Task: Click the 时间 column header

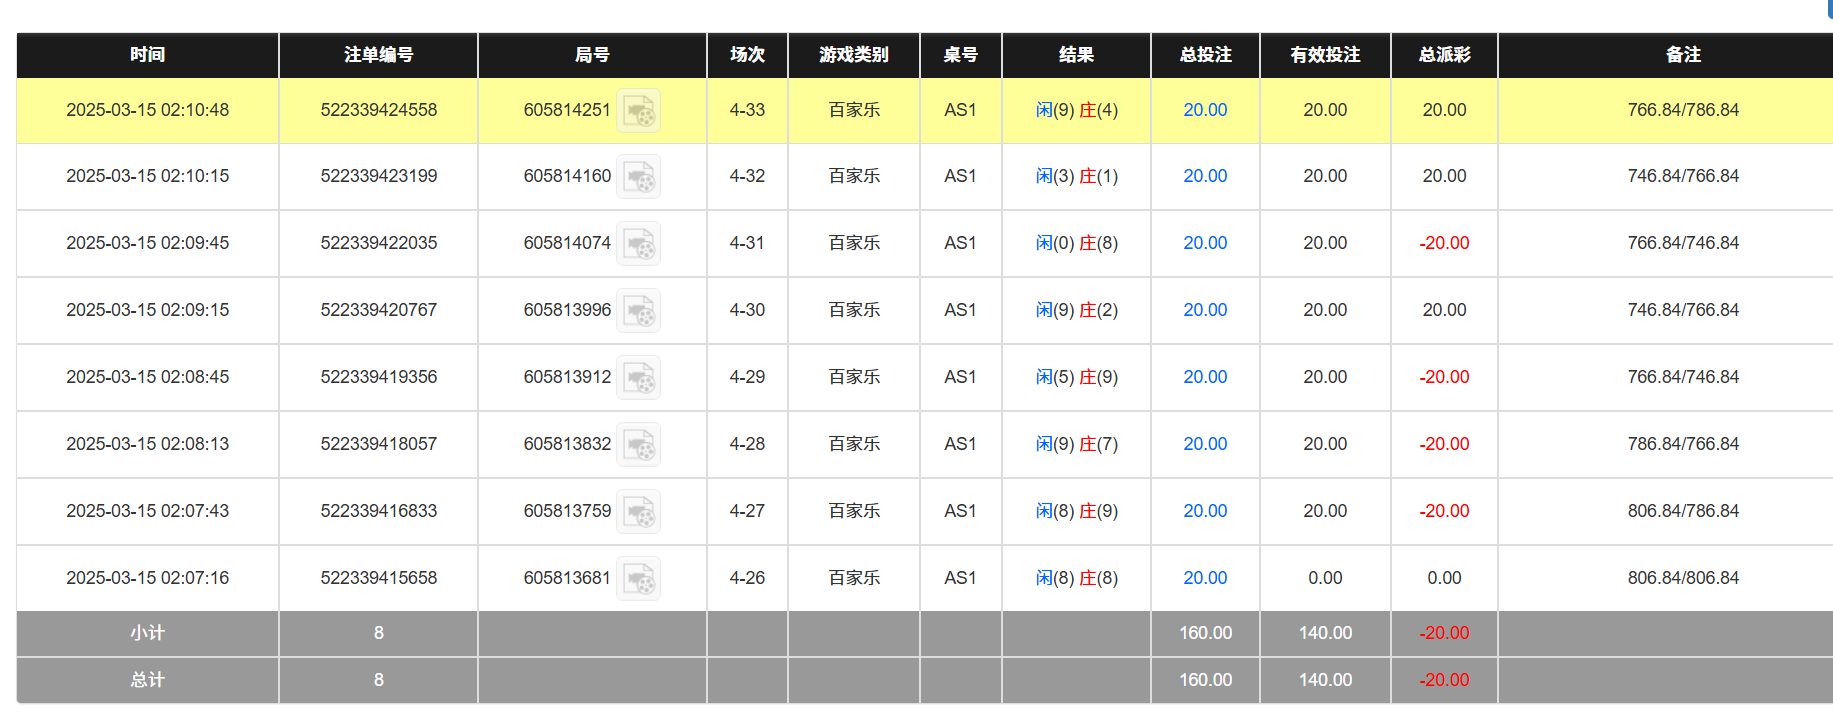Action: [147, 55]
